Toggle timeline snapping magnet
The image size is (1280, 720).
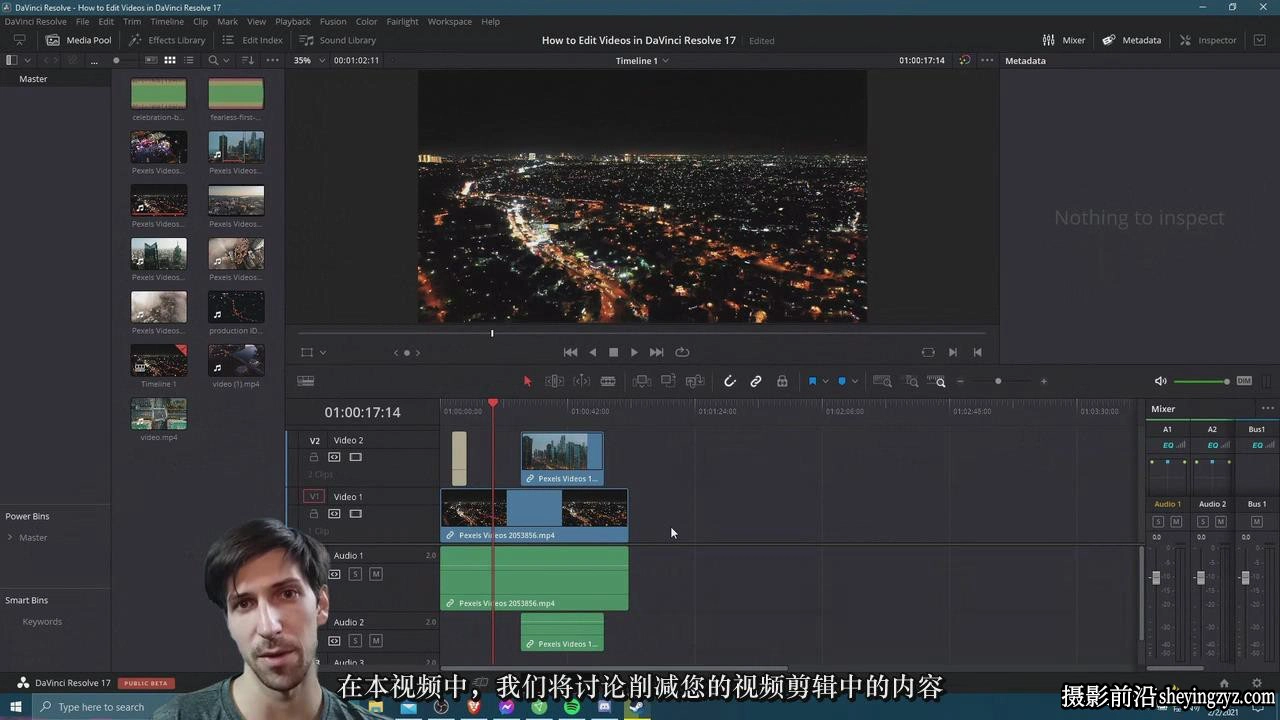click(x=730, y=381)
